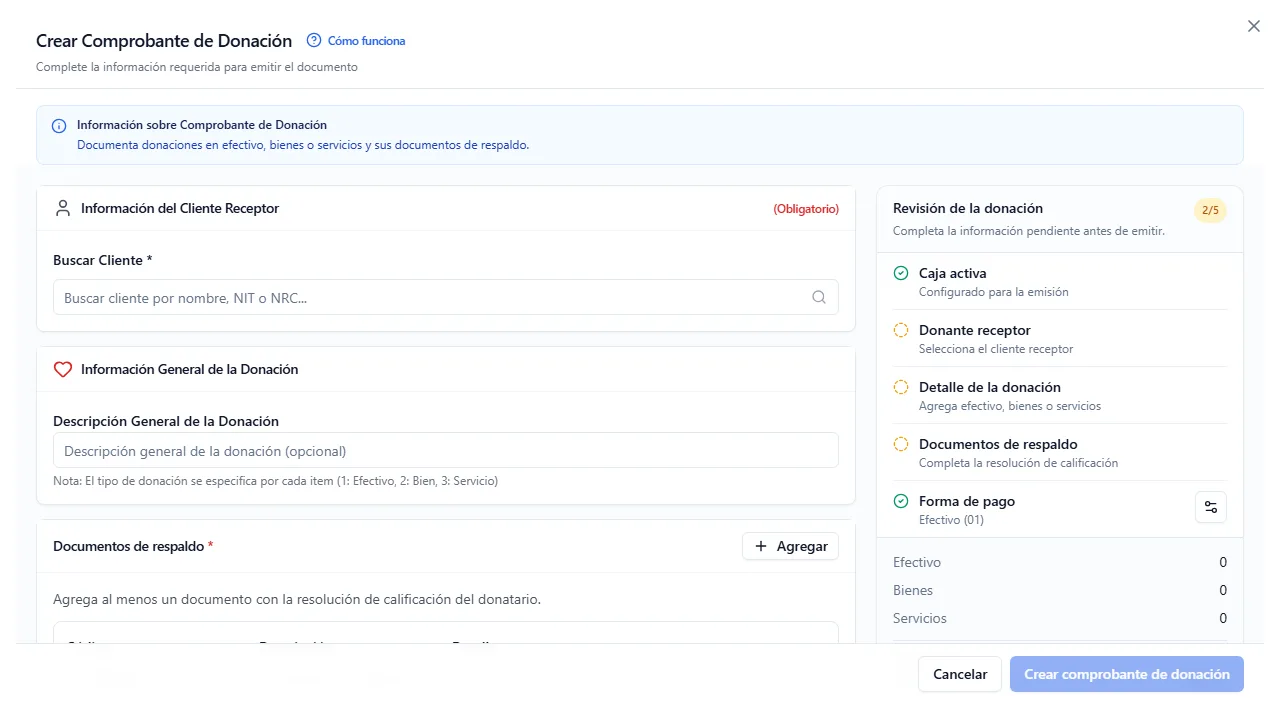Close the donation dialog with the X
1280x720 pixels.
pos(1254,27)
